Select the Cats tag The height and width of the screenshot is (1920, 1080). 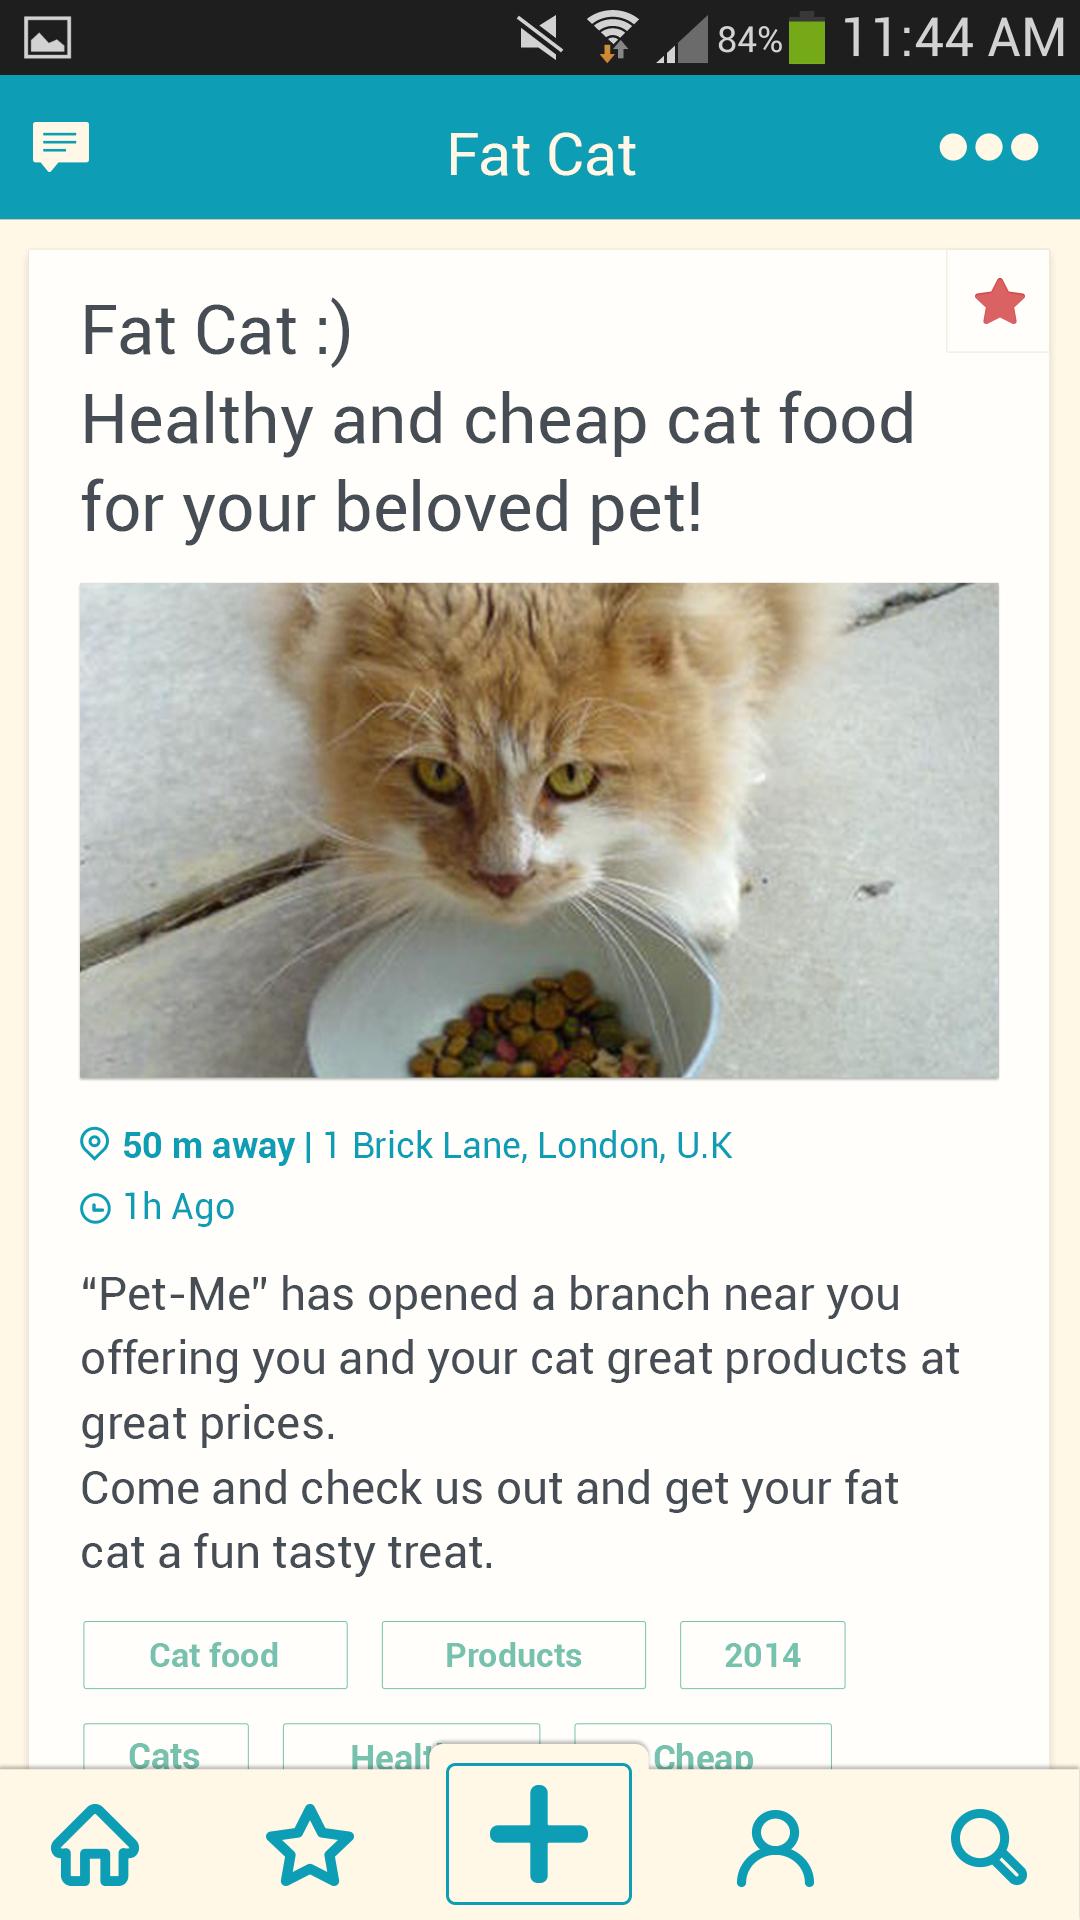(x=165, y=1750)
